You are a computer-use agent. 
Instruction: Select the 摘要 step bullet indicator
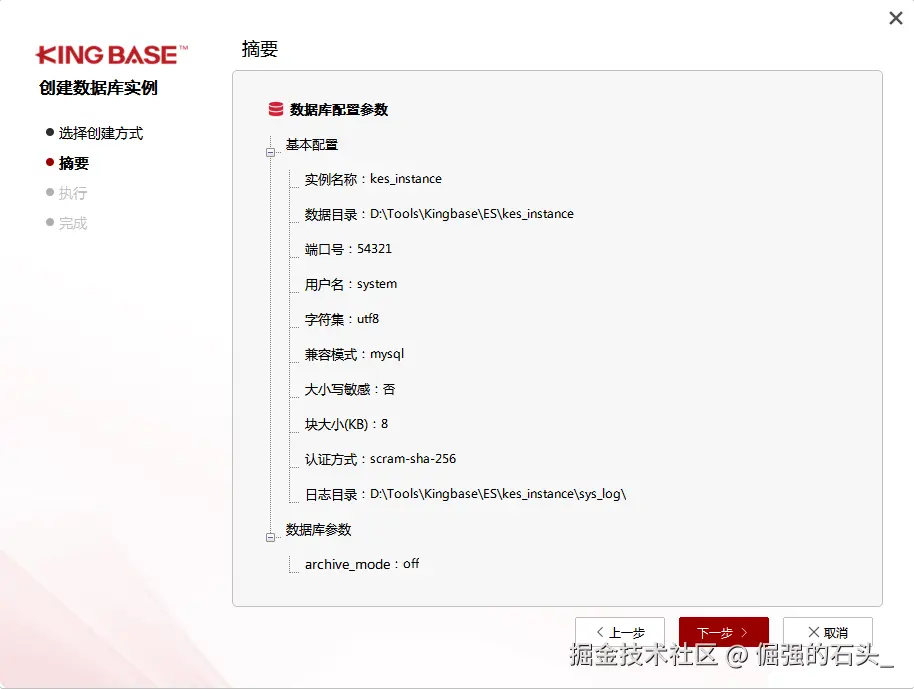click(x=50, y=164)
